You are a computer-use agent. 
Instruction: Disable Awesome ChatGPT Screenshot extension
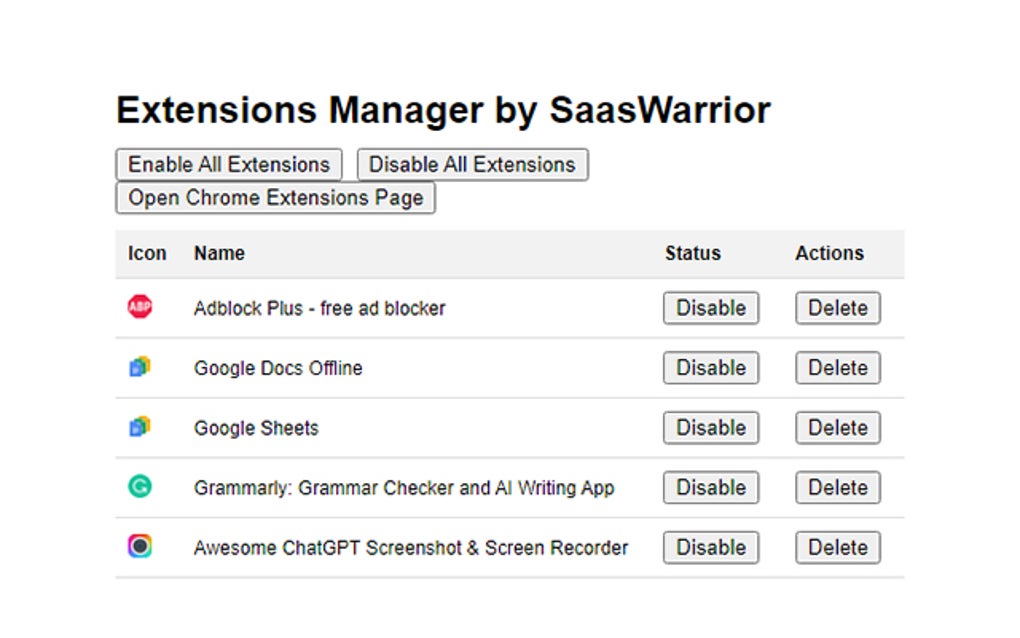[x=710, y=548]
